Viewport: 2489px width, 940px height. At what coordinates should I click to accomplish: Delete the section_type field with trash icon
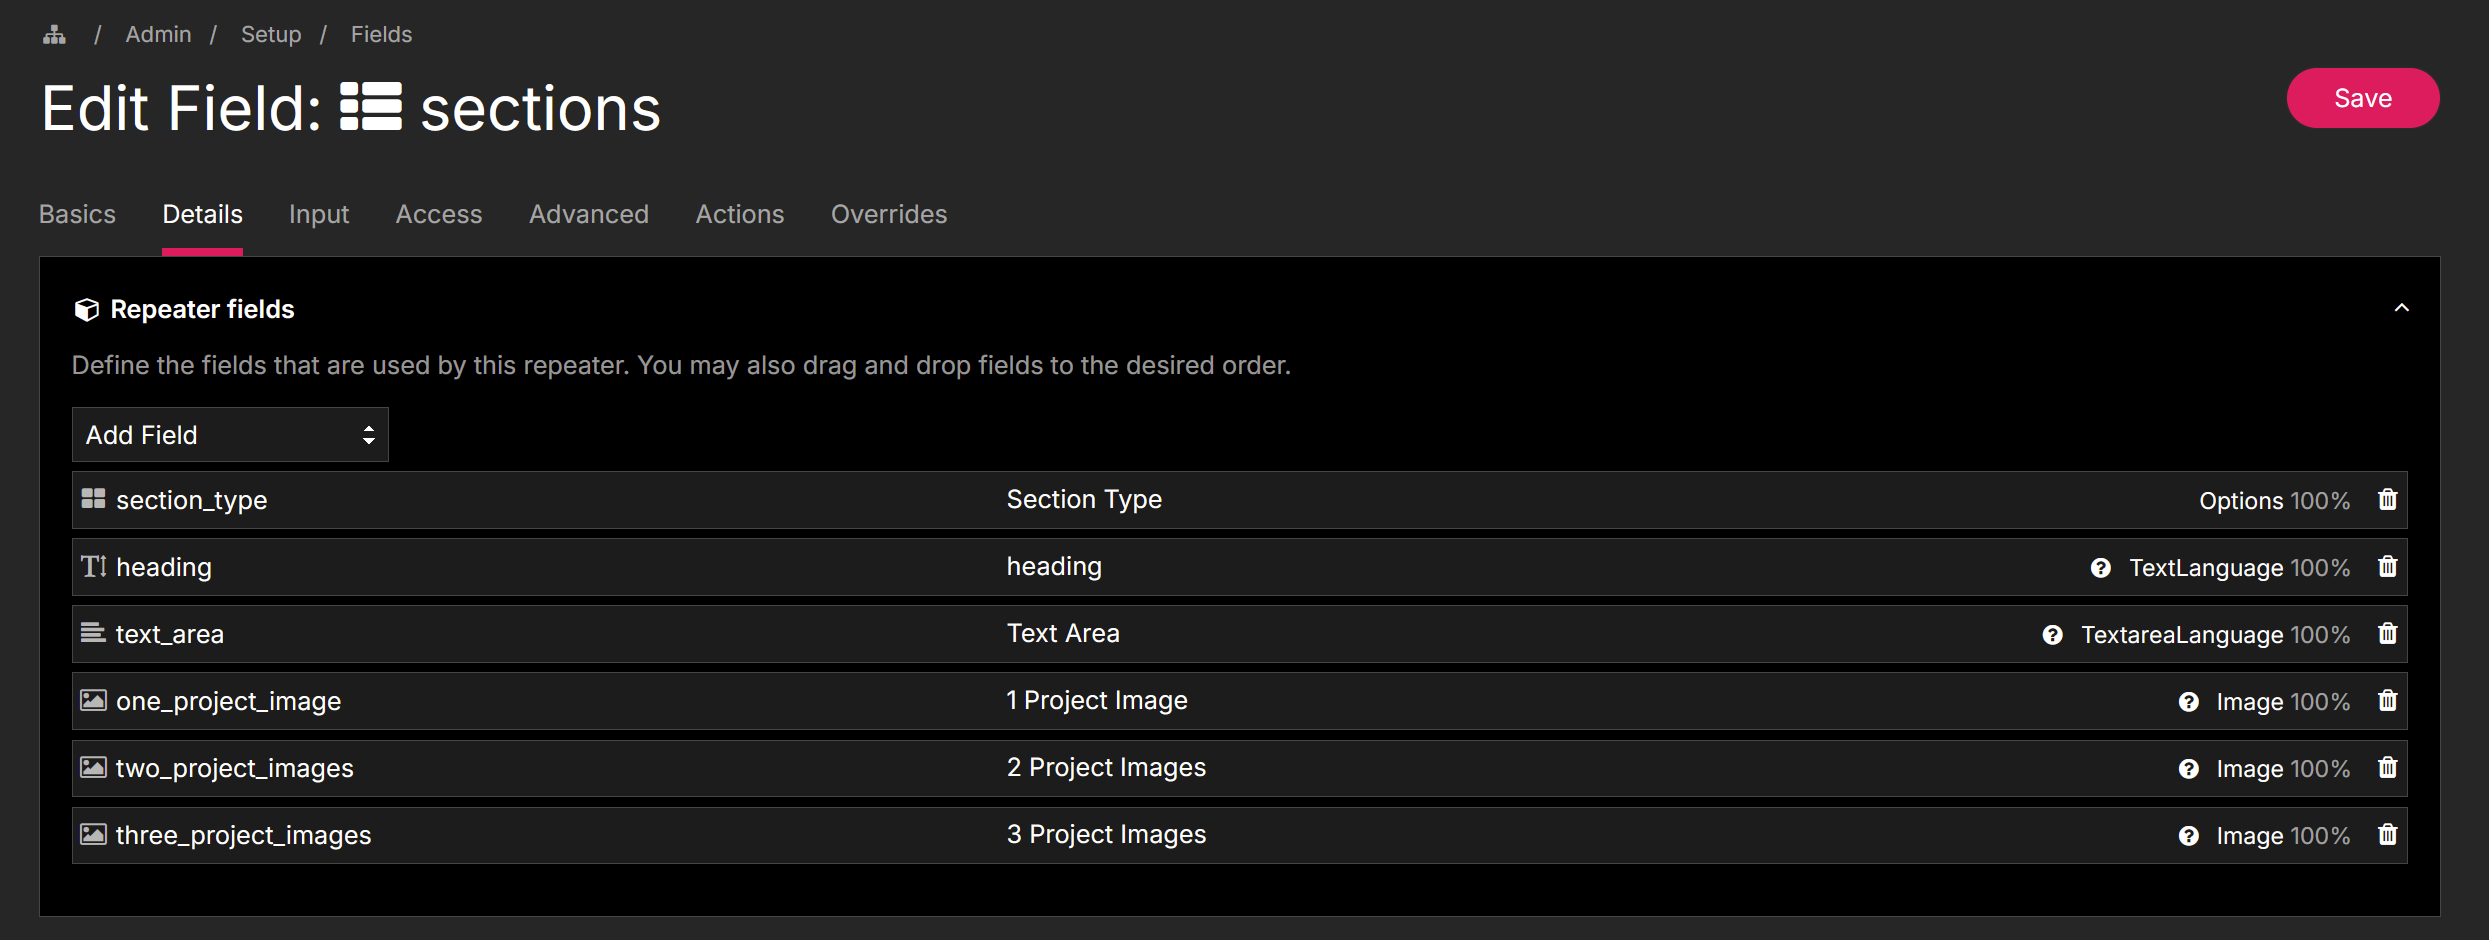2387,500
